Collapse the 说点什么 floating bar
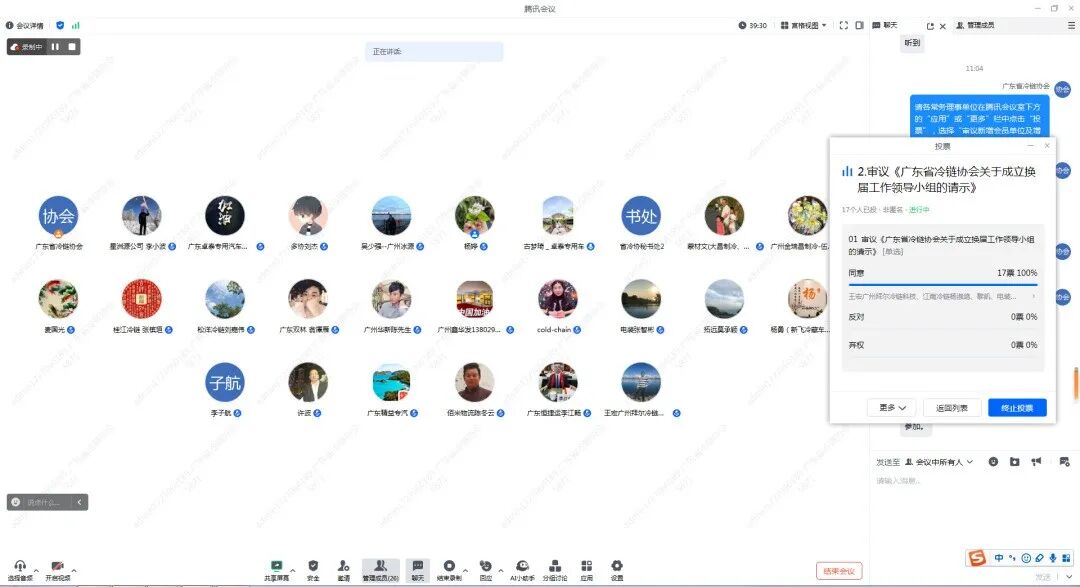 79,502
